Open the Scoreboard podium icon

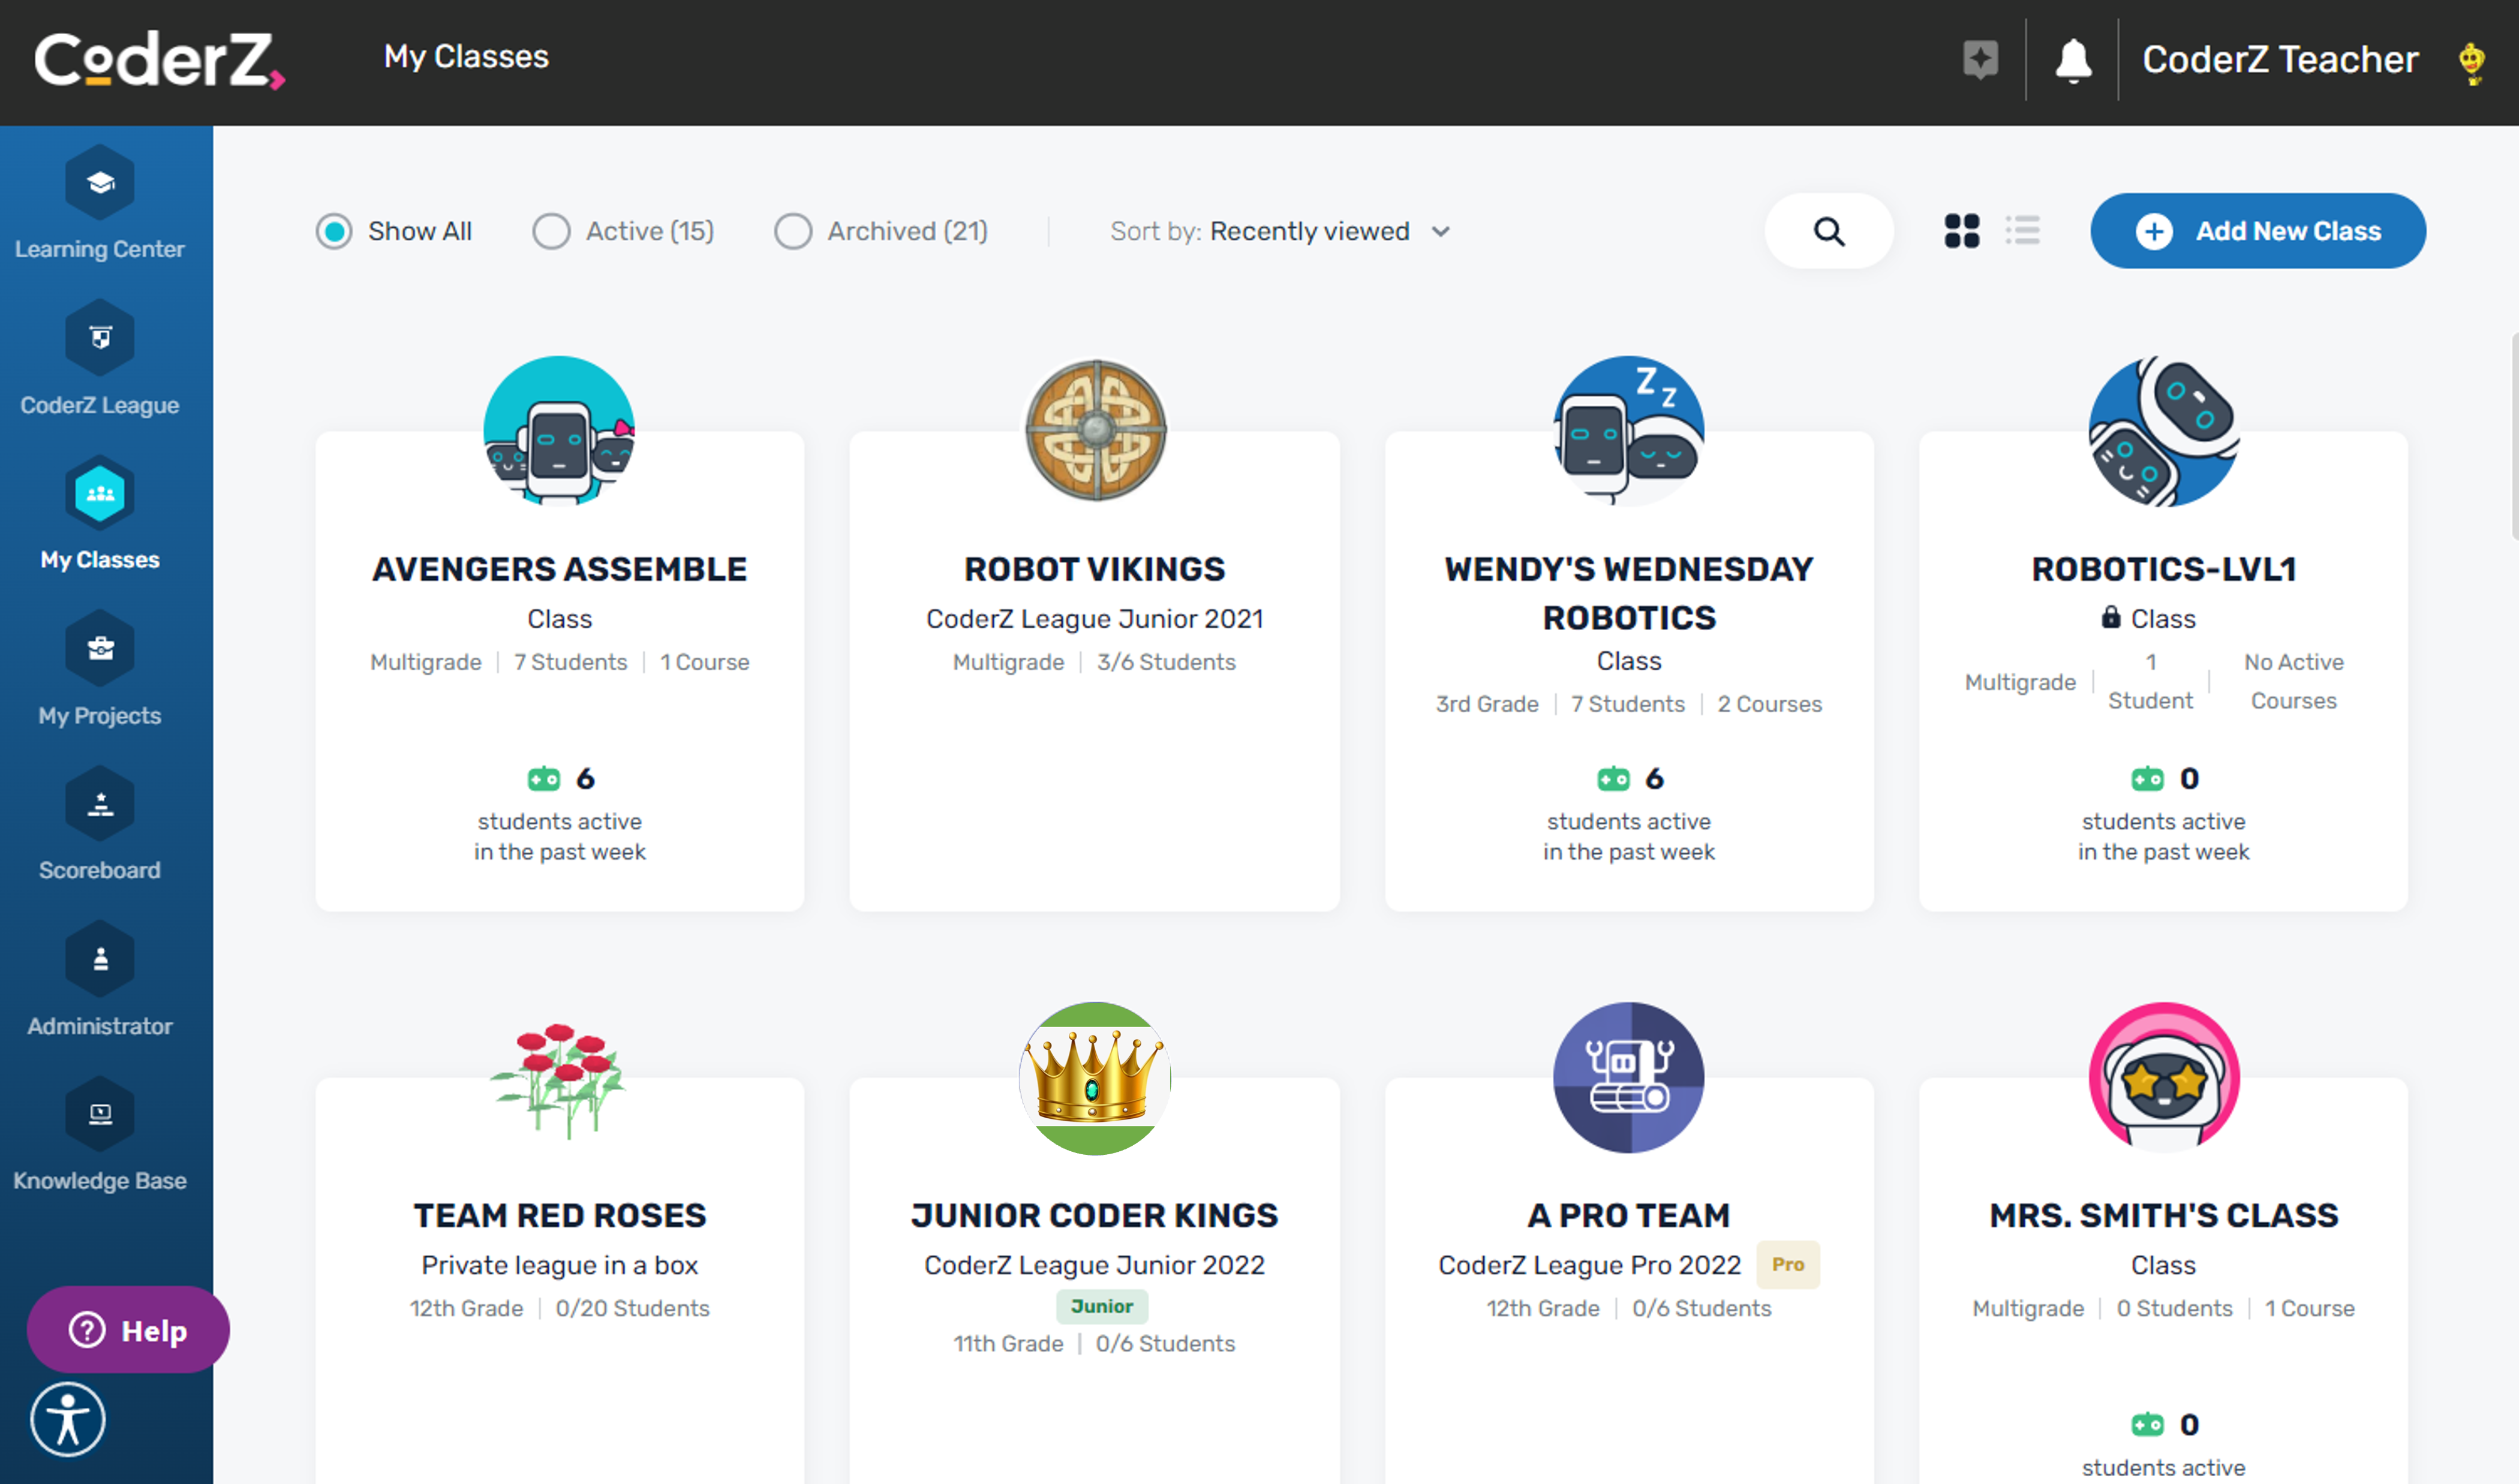tap(100, 804)
